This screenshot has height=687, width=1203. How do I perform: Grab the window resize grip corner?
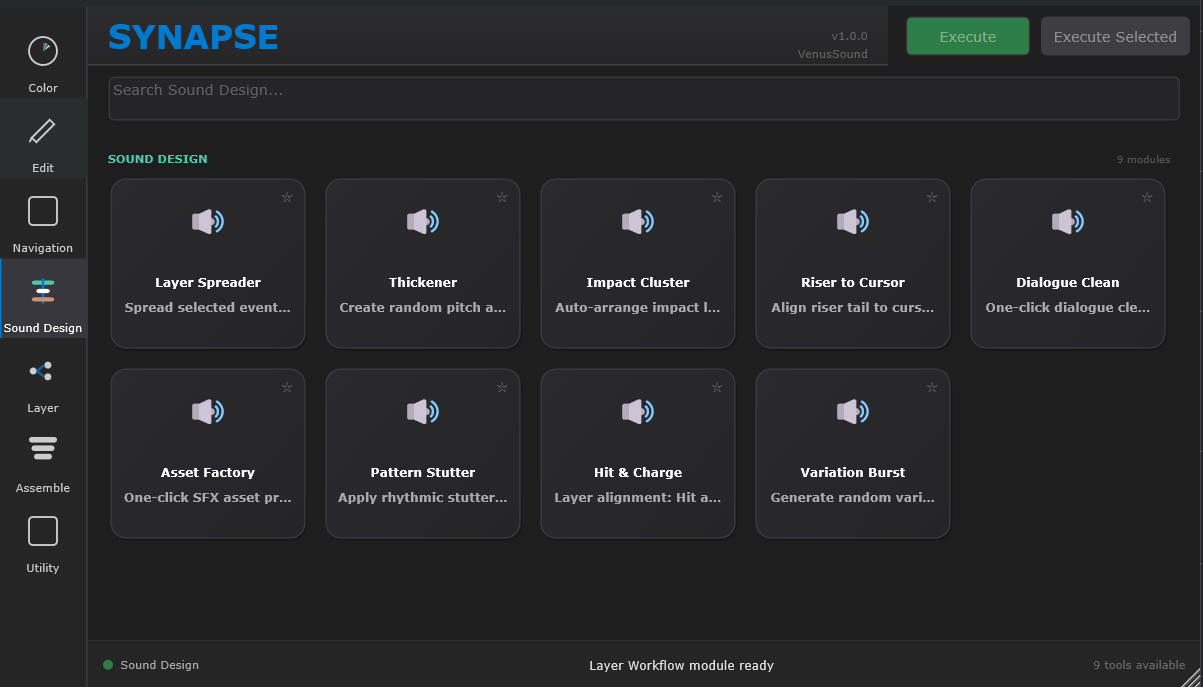click(x=1190, y=676)
